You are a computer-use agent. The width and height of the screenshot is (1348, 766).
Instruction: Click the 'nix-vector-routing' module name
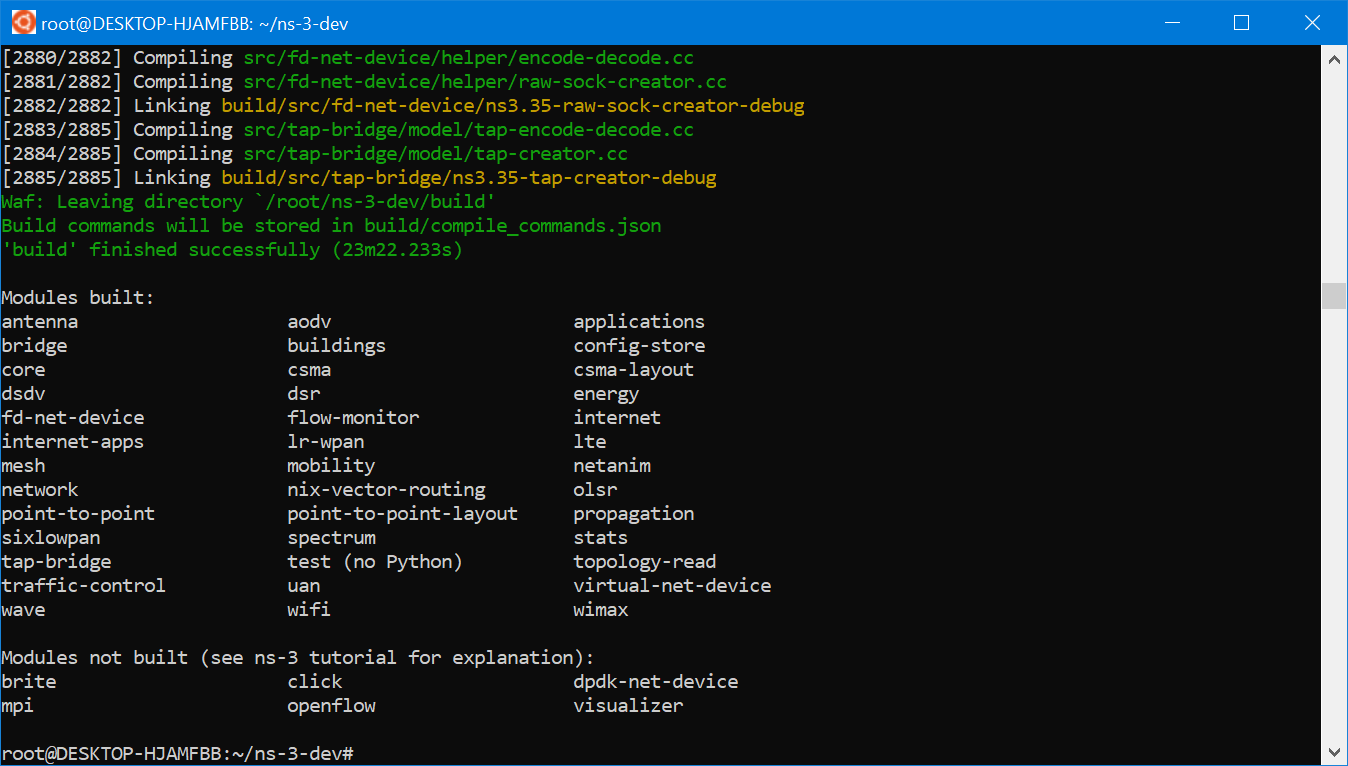[386, 490]
